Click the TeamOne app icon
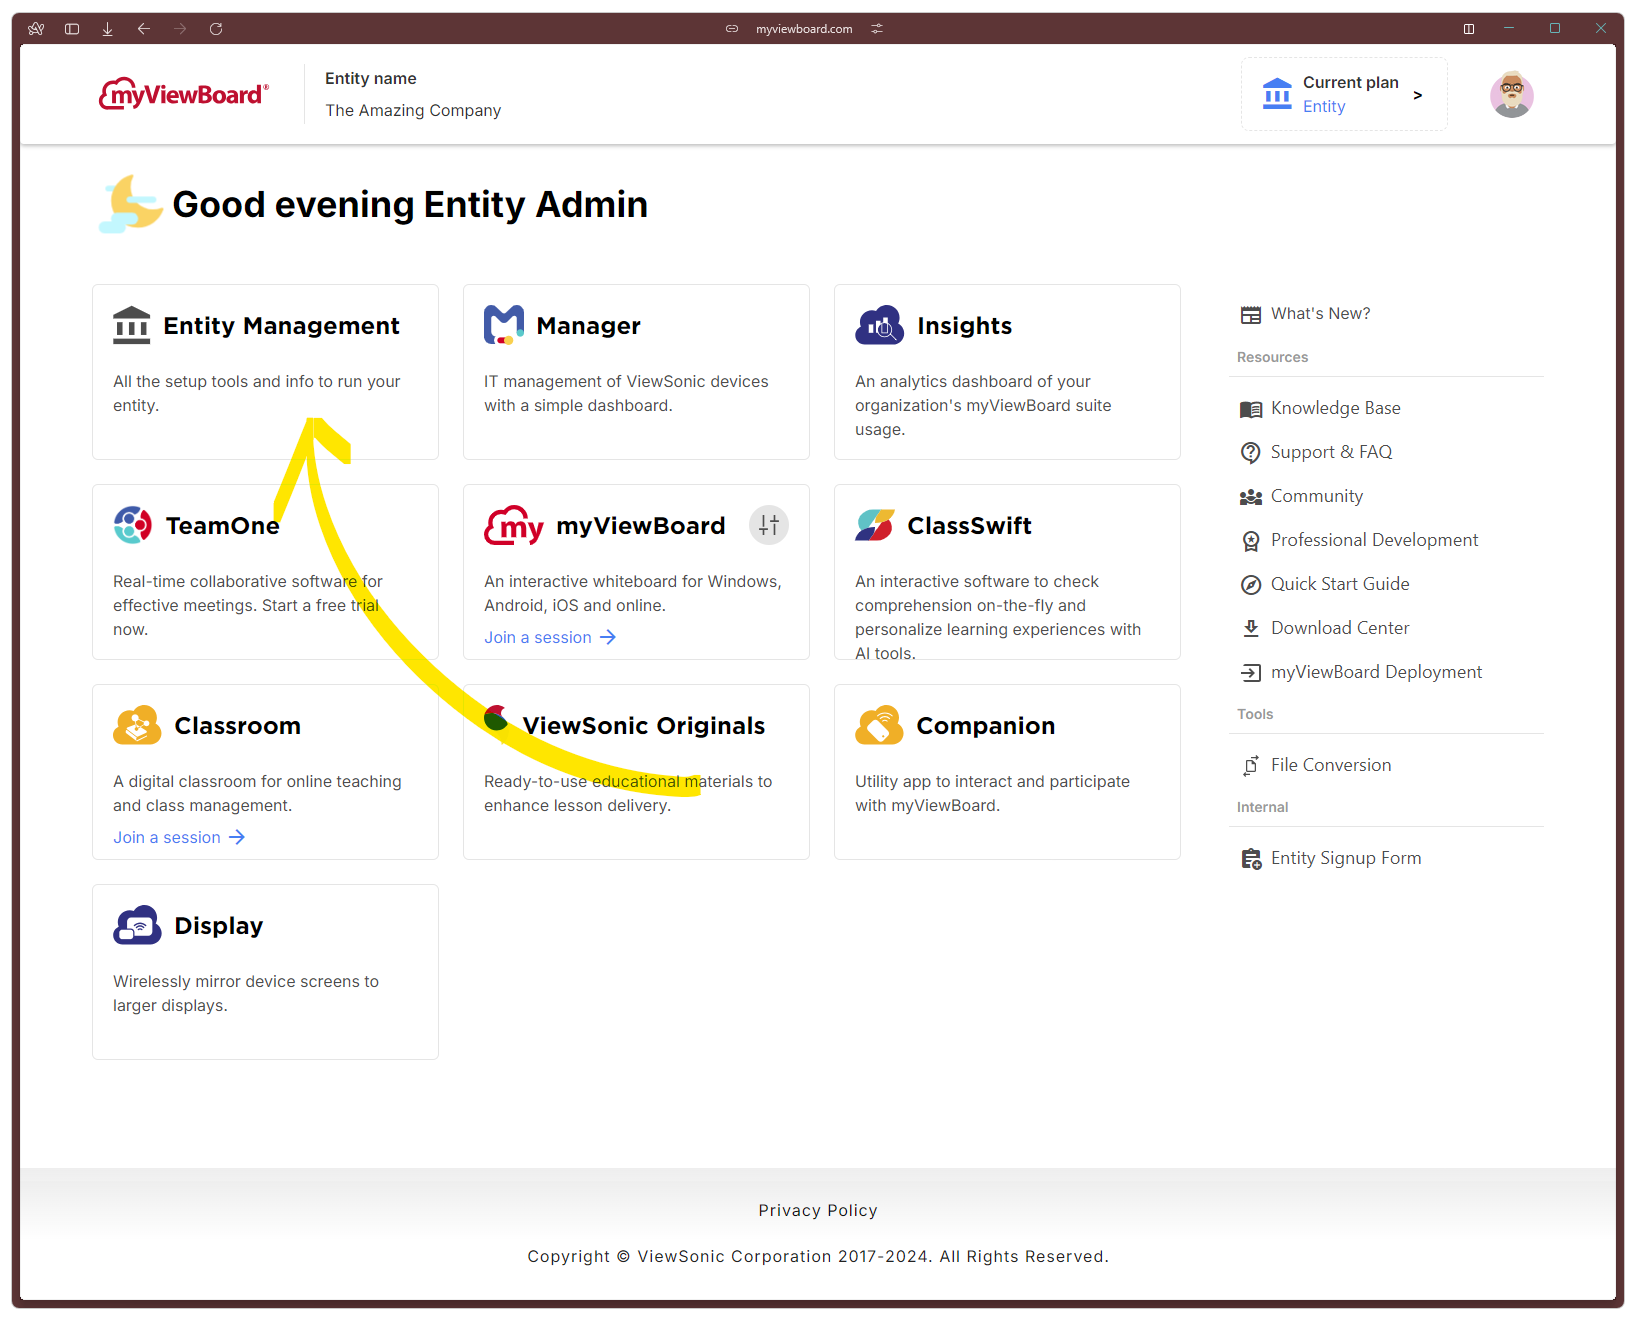Screen dimensions: 1638x1318 click(133, 525)
